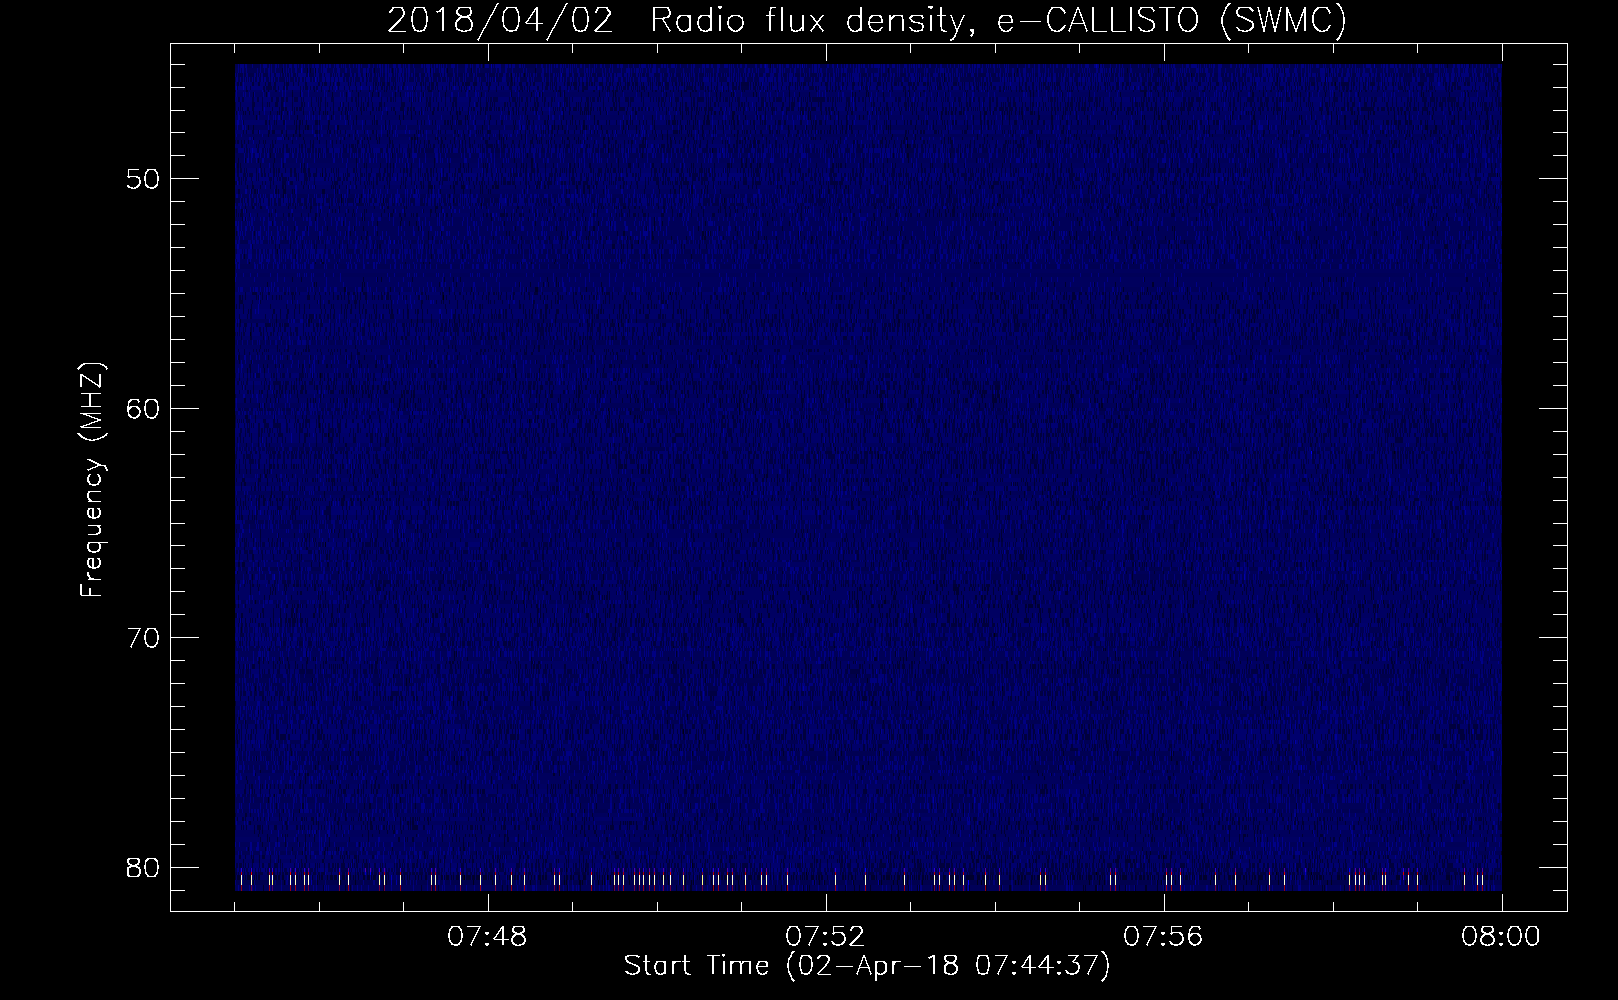Click the 'Start Time (02-Apr-18 07:44:37)' label

tap(867, 966)
